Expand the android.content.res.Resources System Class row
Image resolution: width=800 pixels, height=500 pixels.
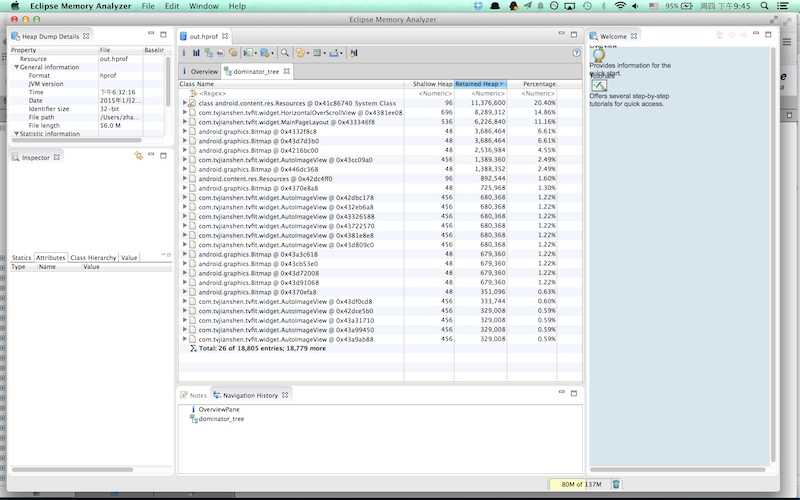pyautogui.click(x=185, y=103)
